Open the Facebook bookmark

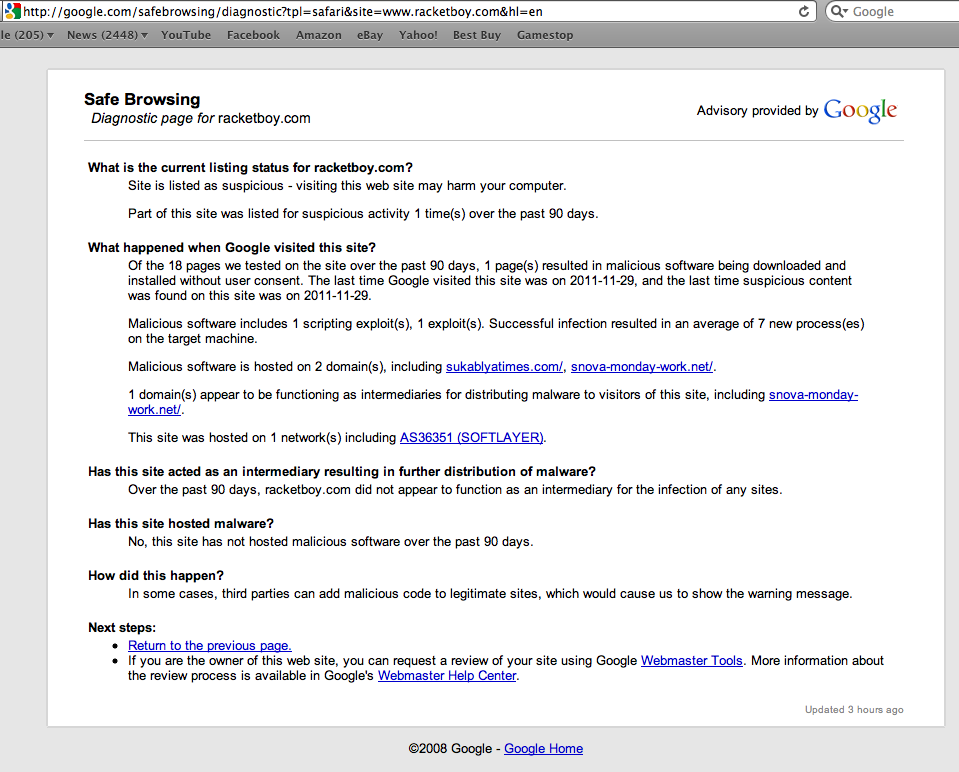[253, 35]
